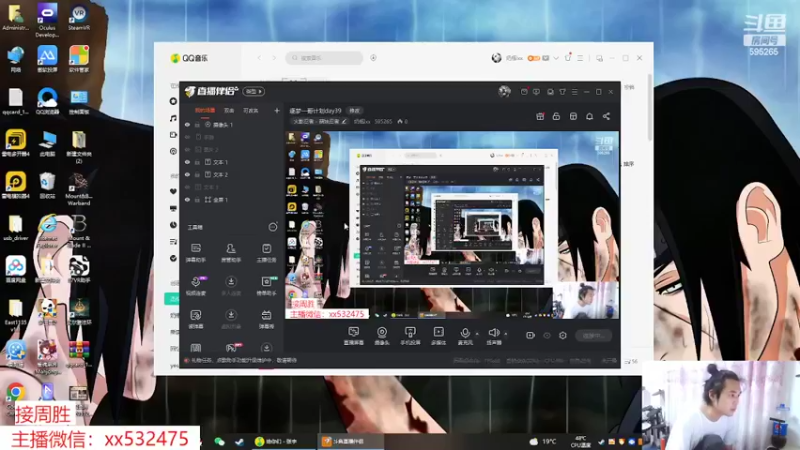Open toolbox settings circle icon

coord(273,227)
